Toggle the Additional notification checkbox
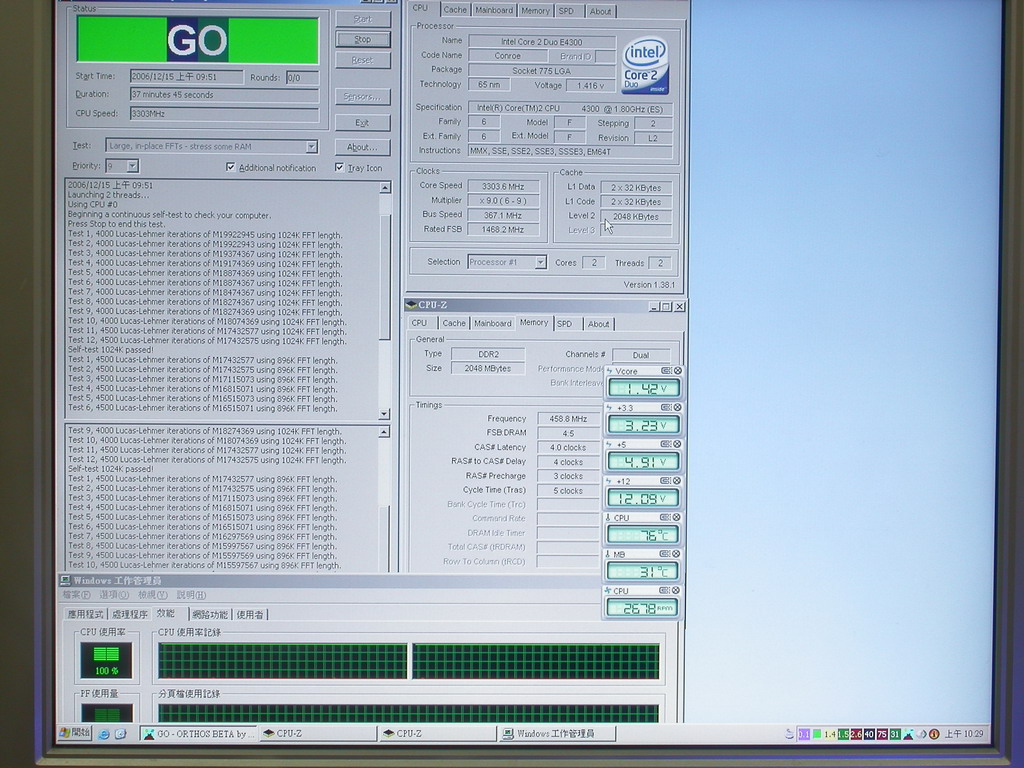Viewport: 1024px width, 768px height. tap(231, 167)
